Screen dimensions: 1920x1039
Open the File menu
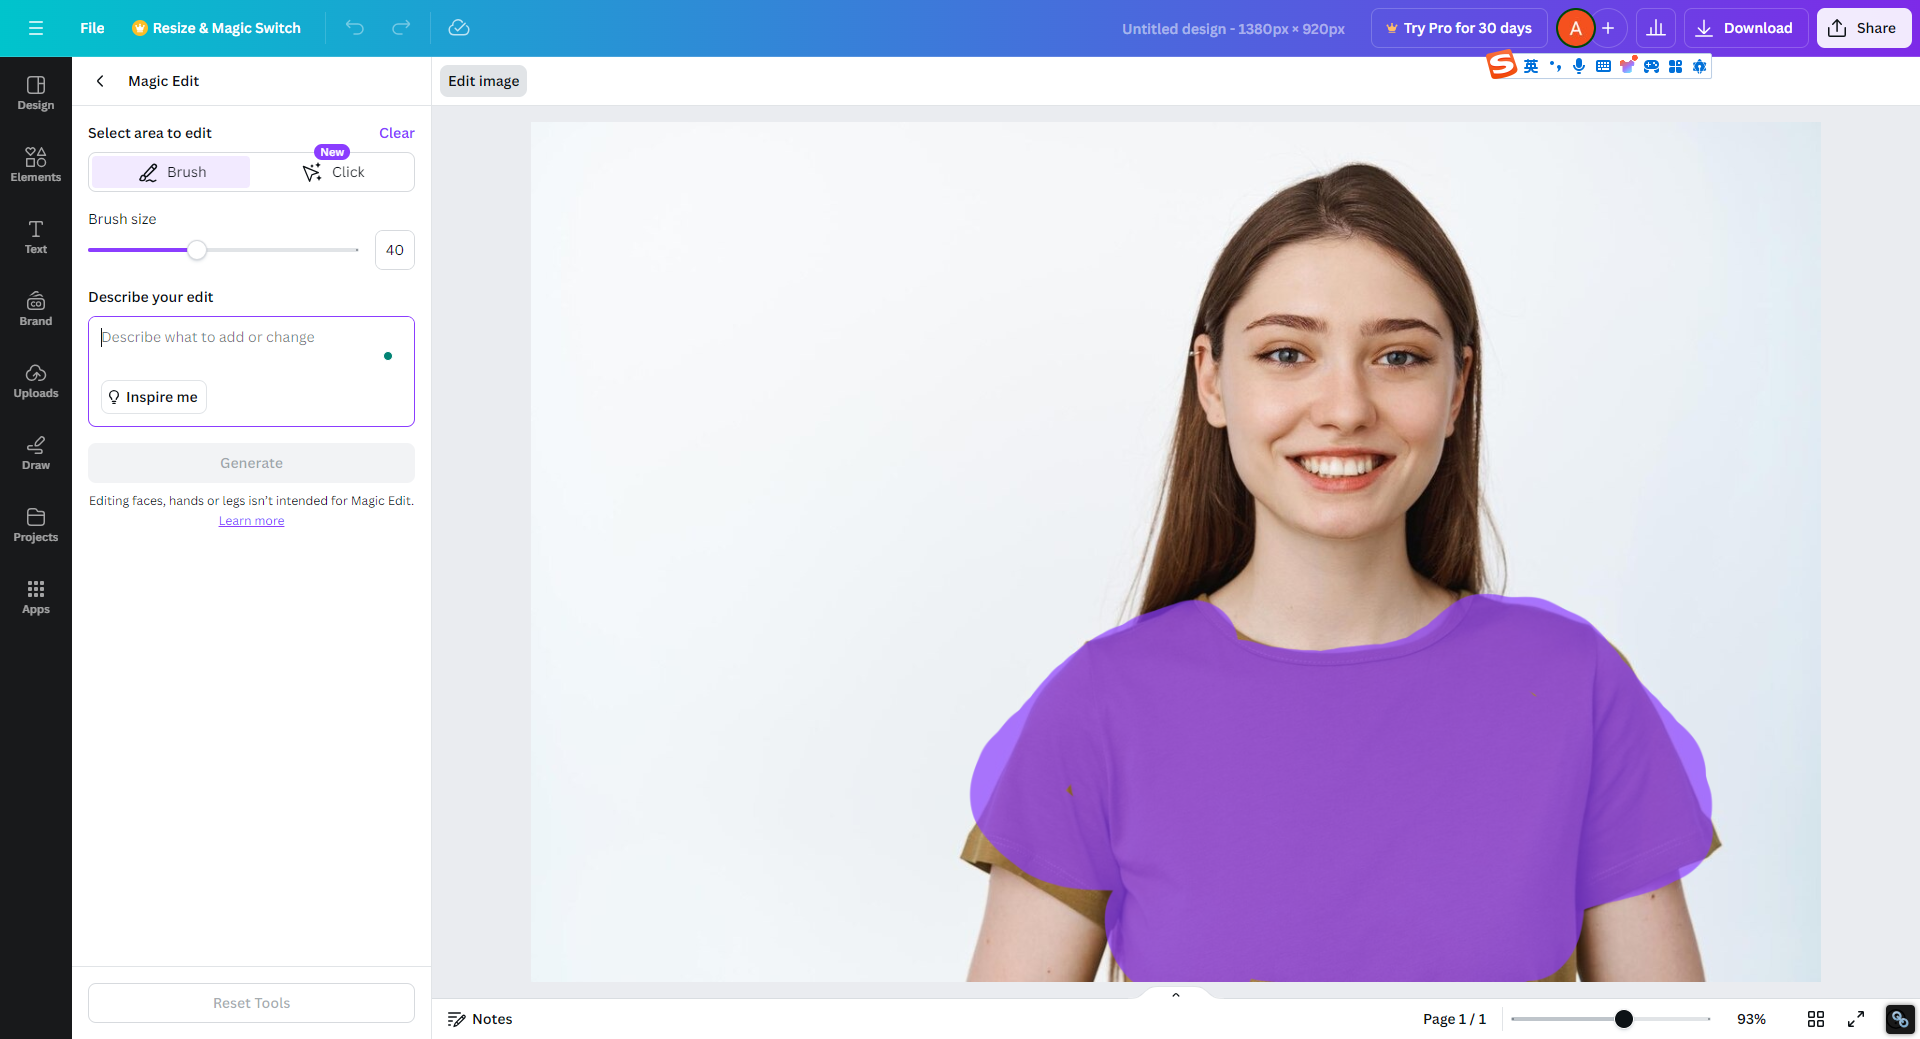point(92,28)
